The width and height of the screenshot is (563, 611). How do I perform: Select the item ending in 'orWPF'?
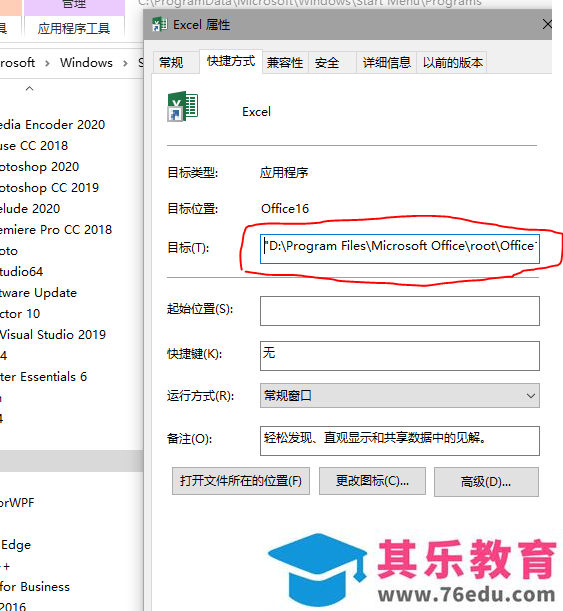(x=17, y=503)
